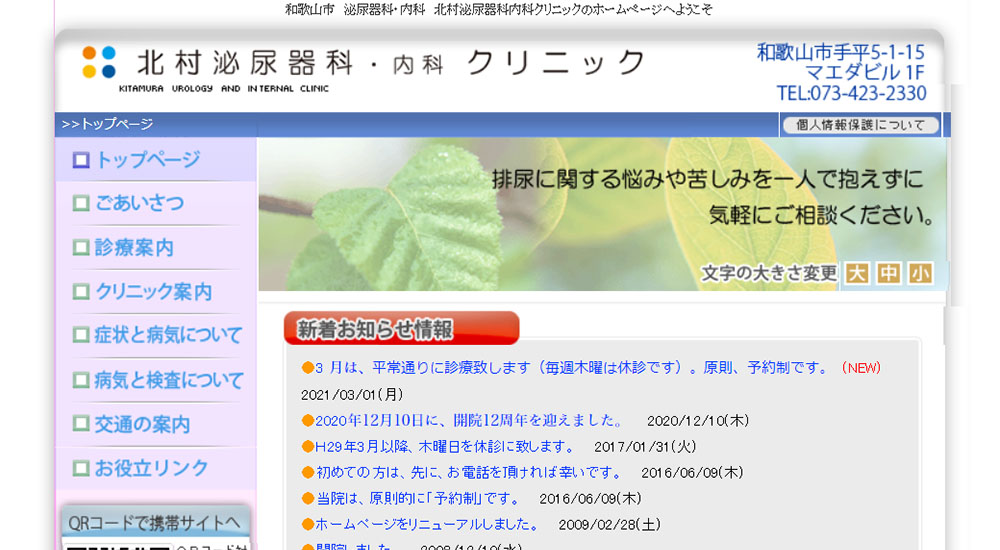Open the 病気と検査について menu item

[156, 380]
